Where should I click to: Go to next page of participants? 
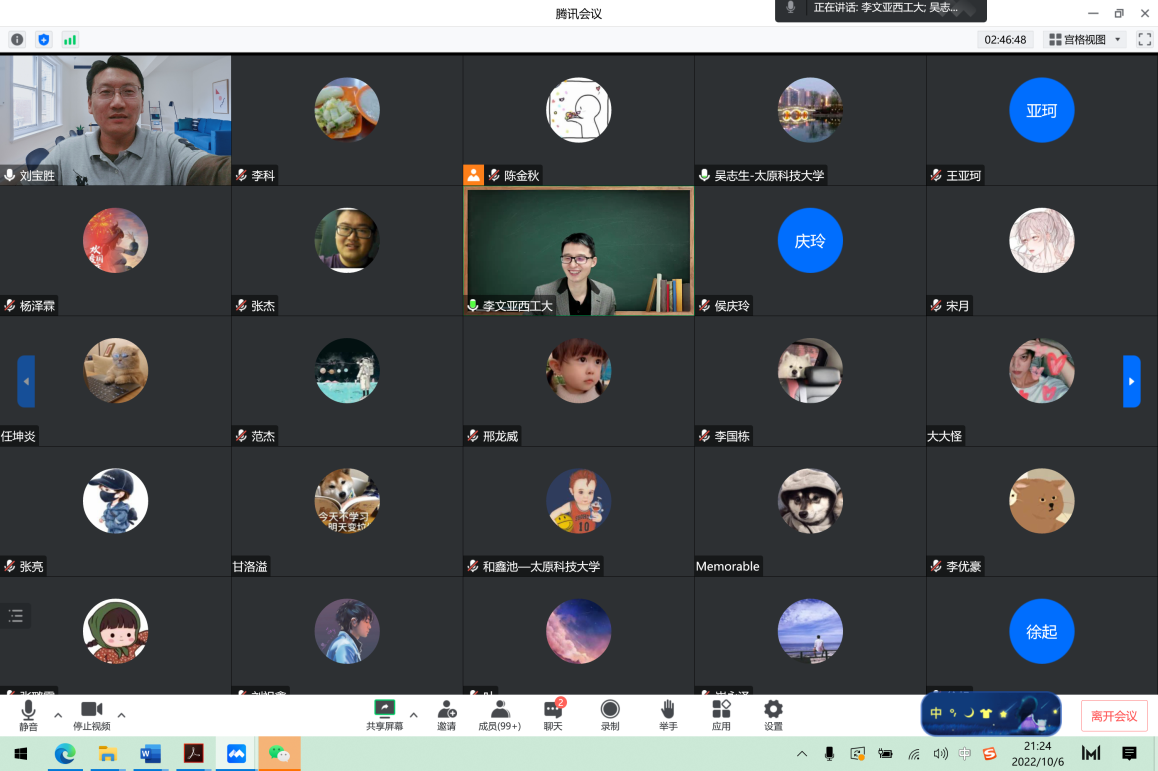[x=1131, y=381]
